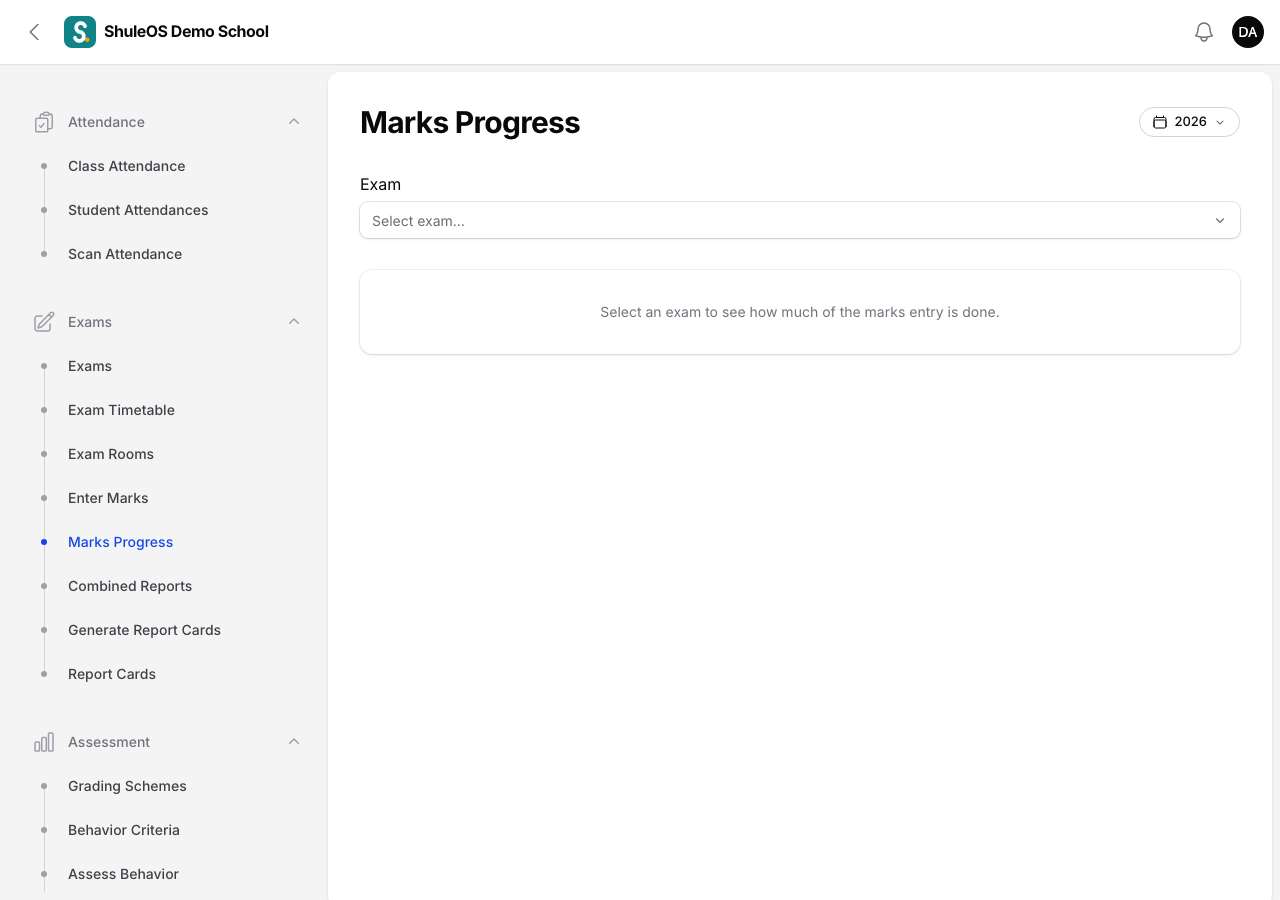Collapse the Assessment section chevron

click(x=294, y=742)
